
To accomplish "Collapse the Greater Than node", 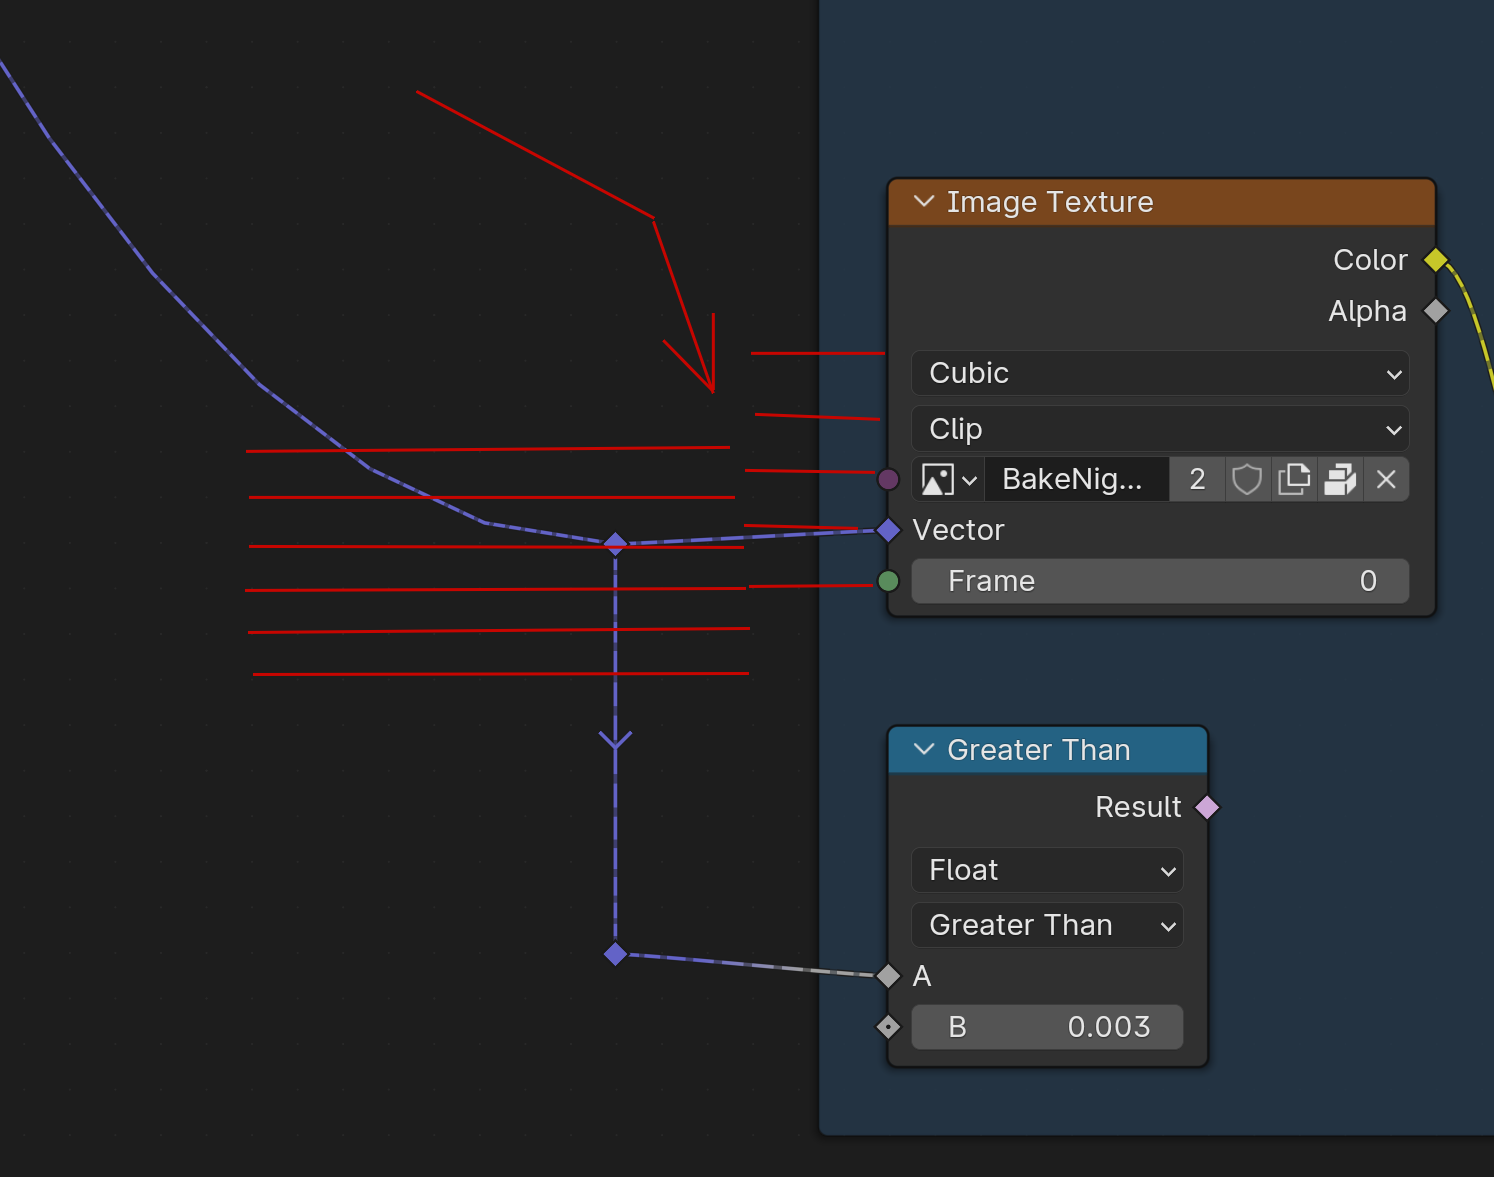I will coord(924,750).
